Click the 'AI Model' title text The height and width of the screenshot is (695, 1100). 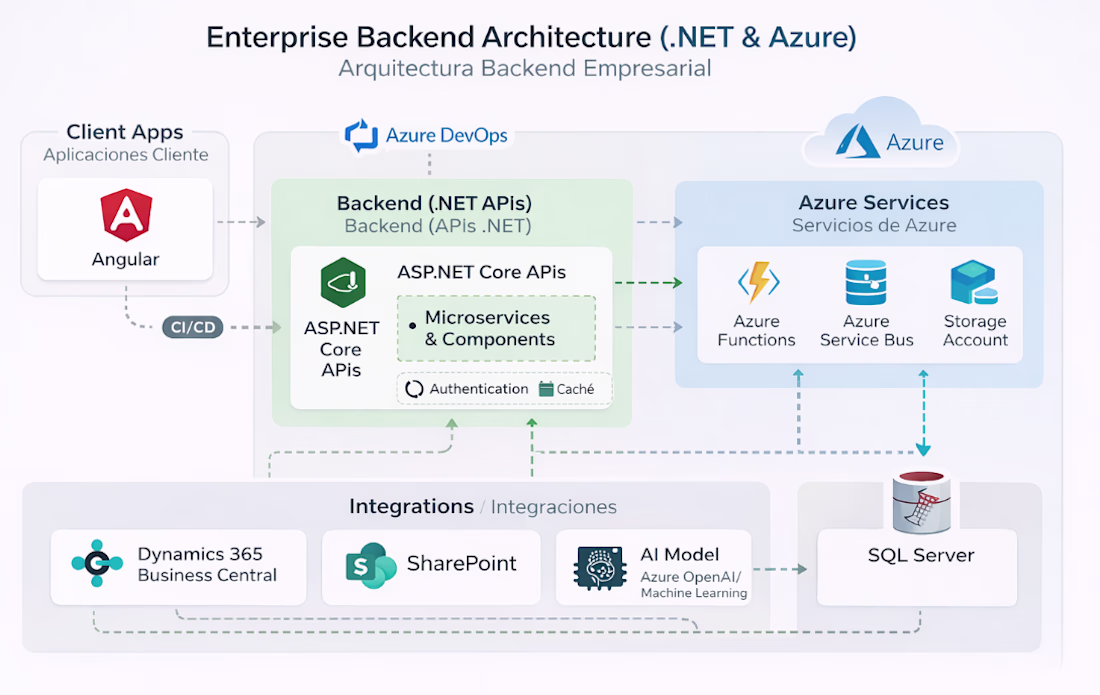point(680,555)
